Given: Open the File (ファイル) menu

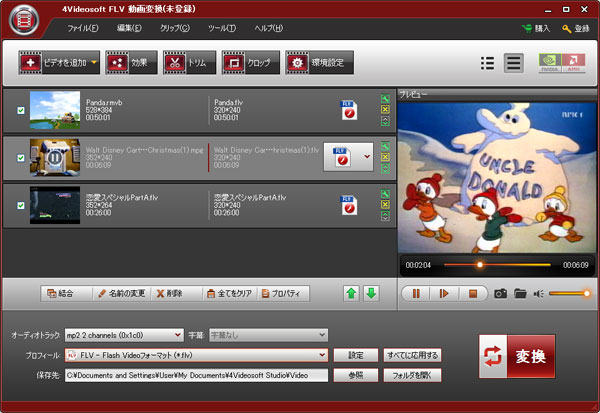Looking at the screenshot, I should coord(83,28).
